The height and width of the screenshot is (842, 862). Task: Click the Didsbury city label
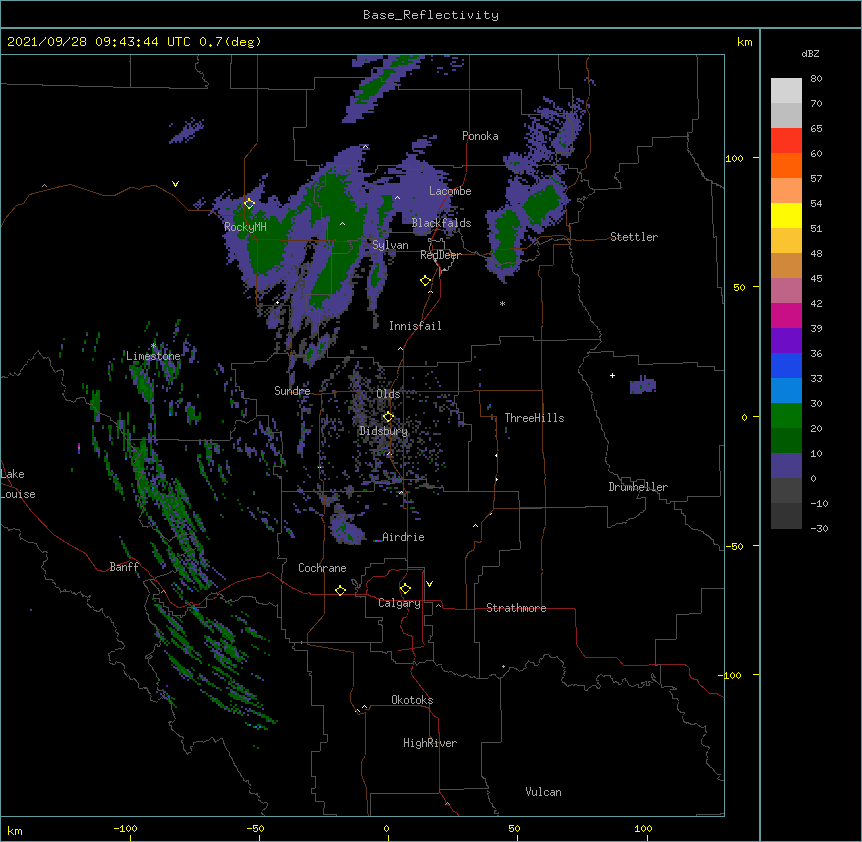(x=384, y=431)
